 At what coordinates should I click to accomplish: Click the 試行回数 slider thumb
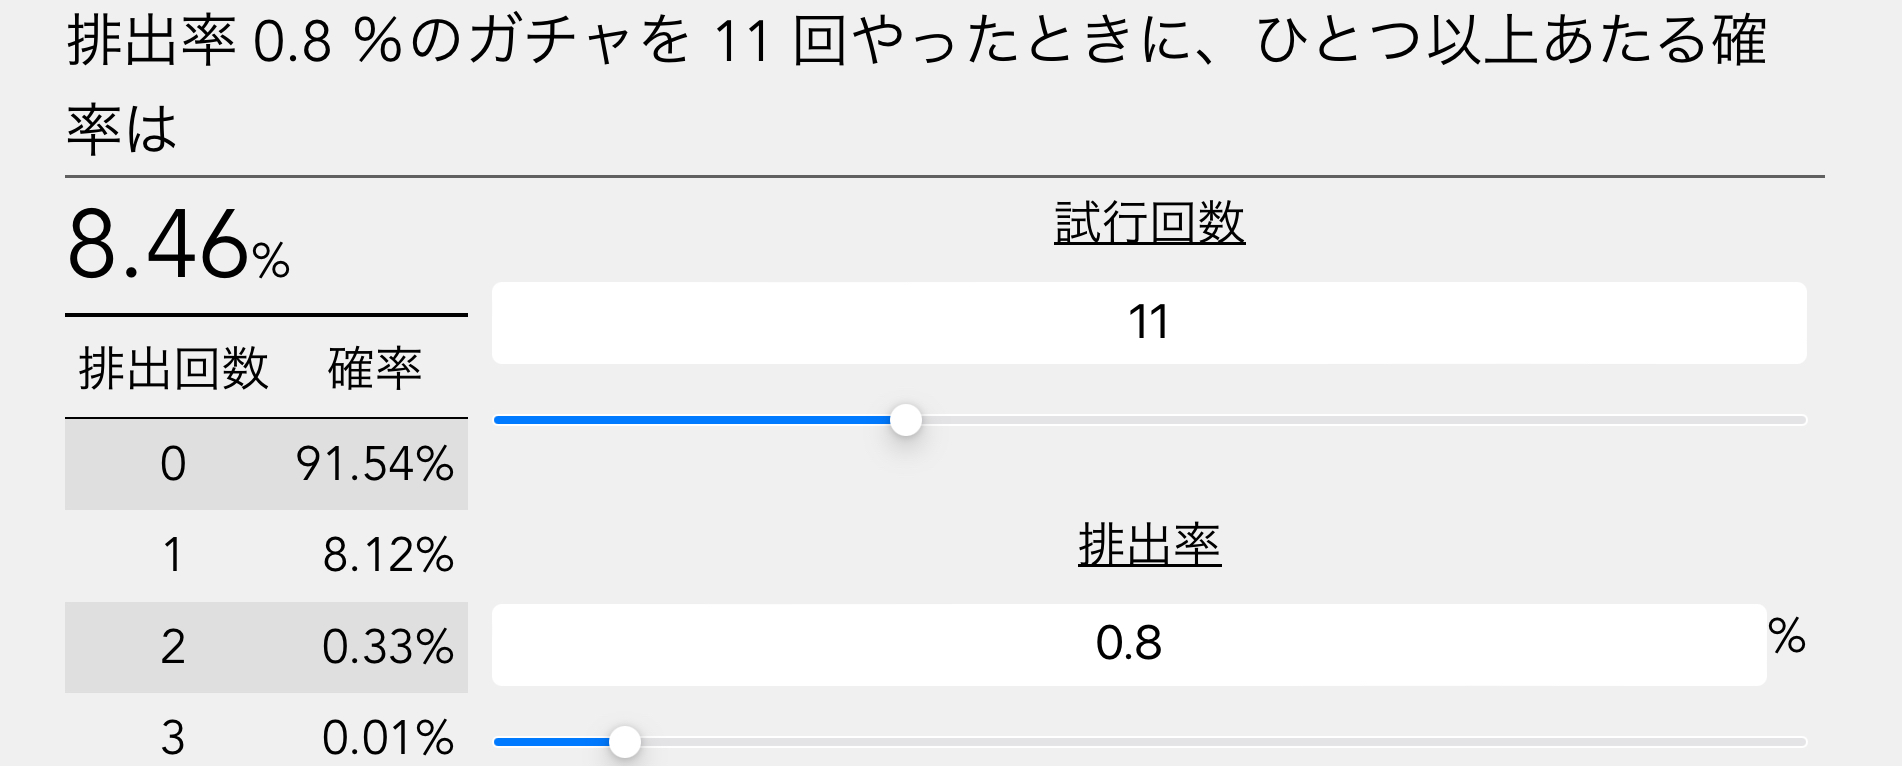[x=905, y=420]
